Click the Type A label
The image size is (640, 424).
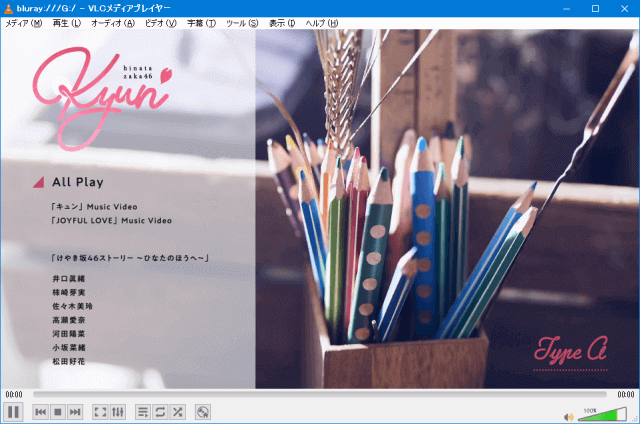click(571, 351)
